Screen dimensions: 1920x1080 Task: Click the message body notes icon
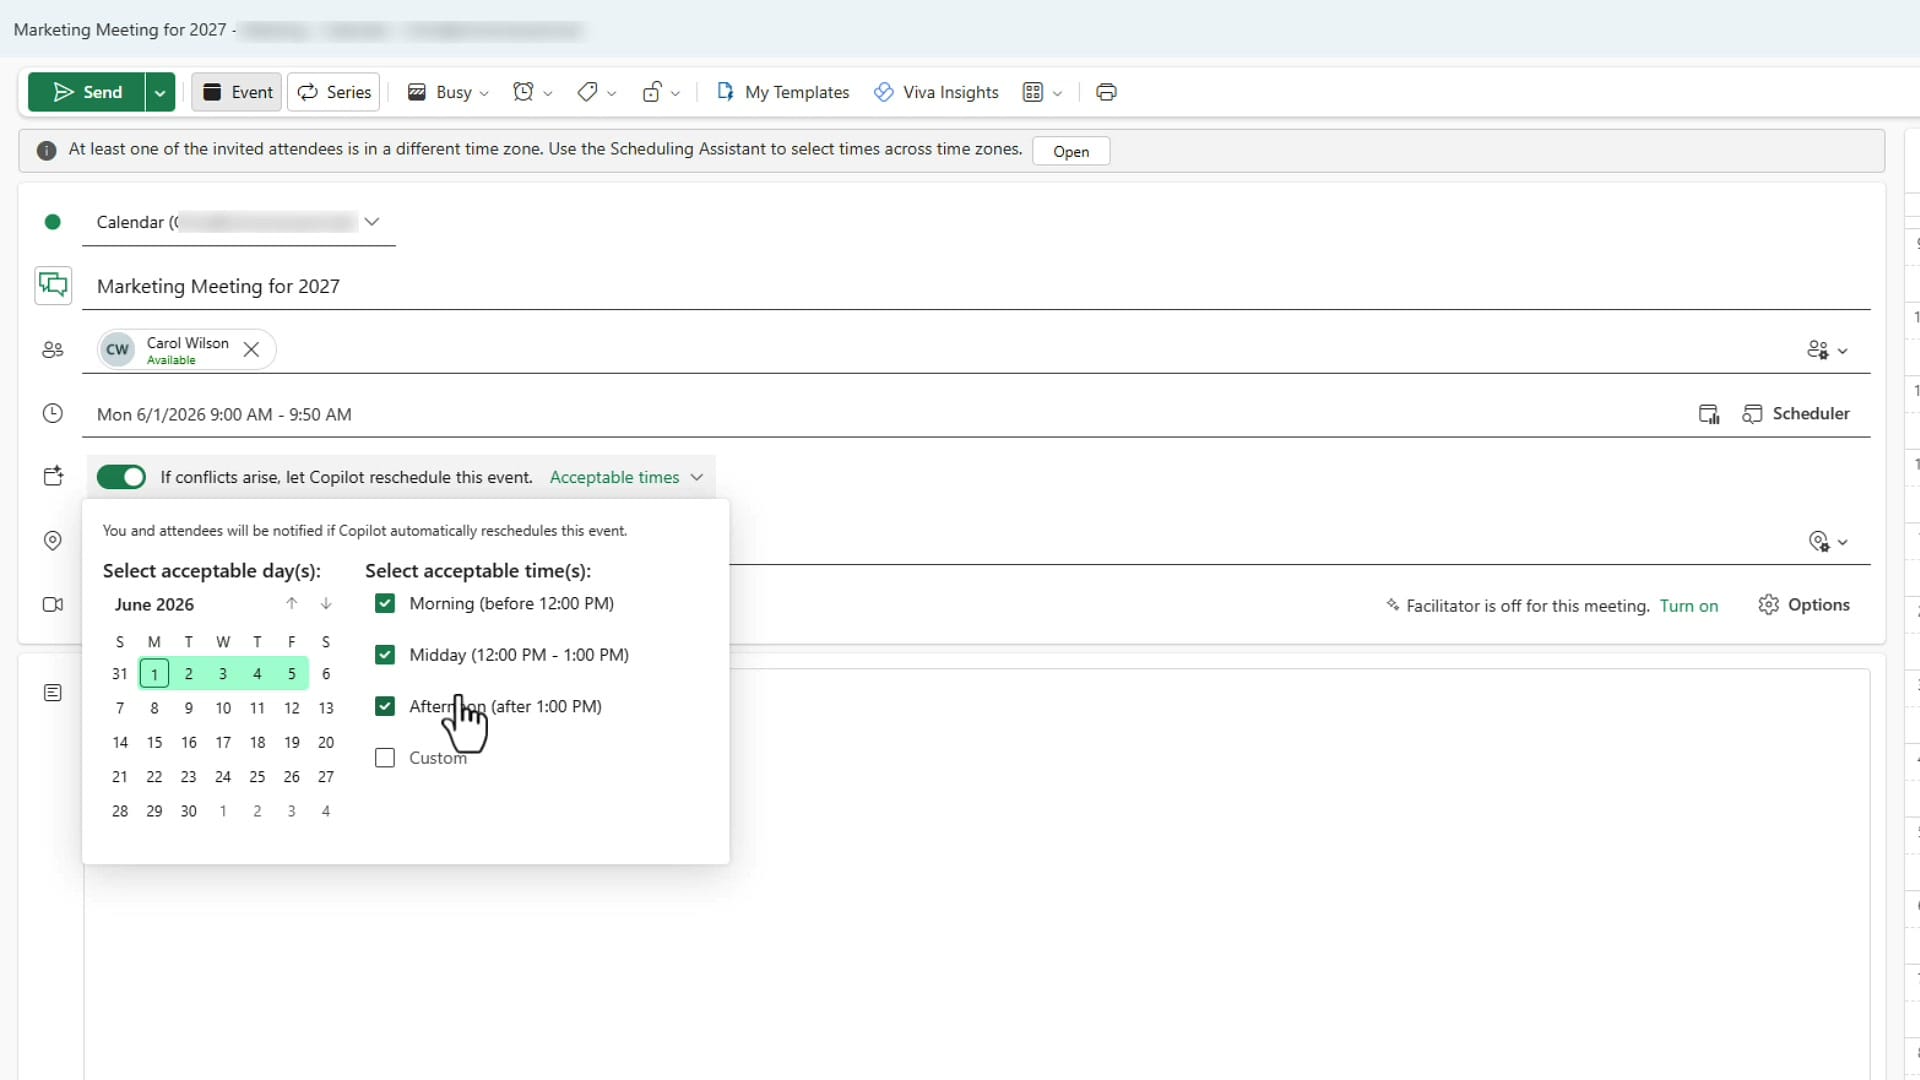53,693
